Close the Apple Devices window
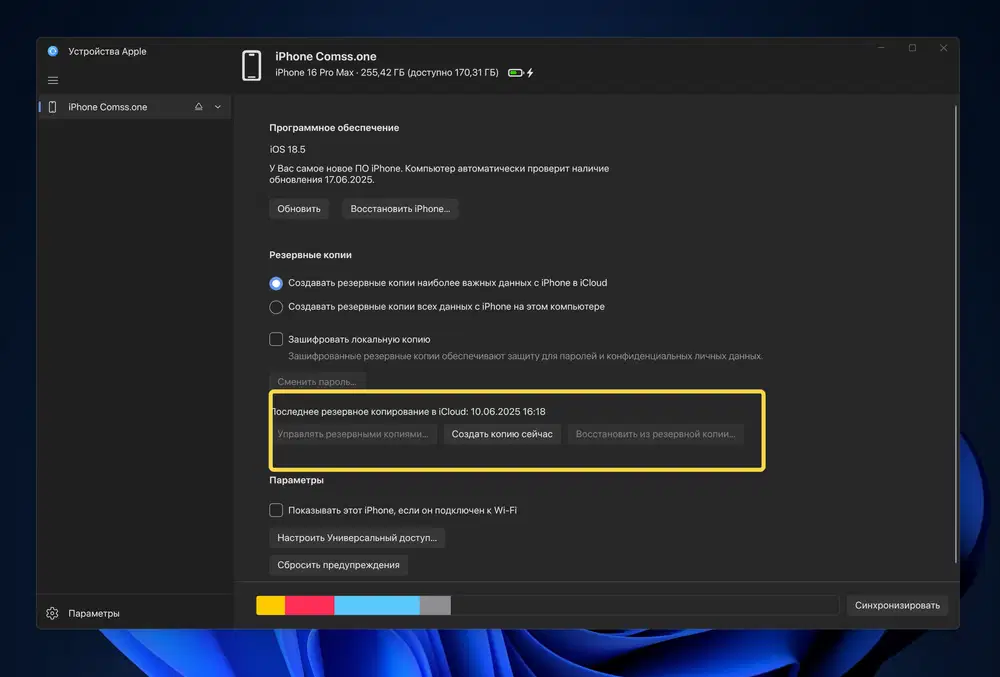The width and height of the screenshot is (1000, 677). coord(943,48)
